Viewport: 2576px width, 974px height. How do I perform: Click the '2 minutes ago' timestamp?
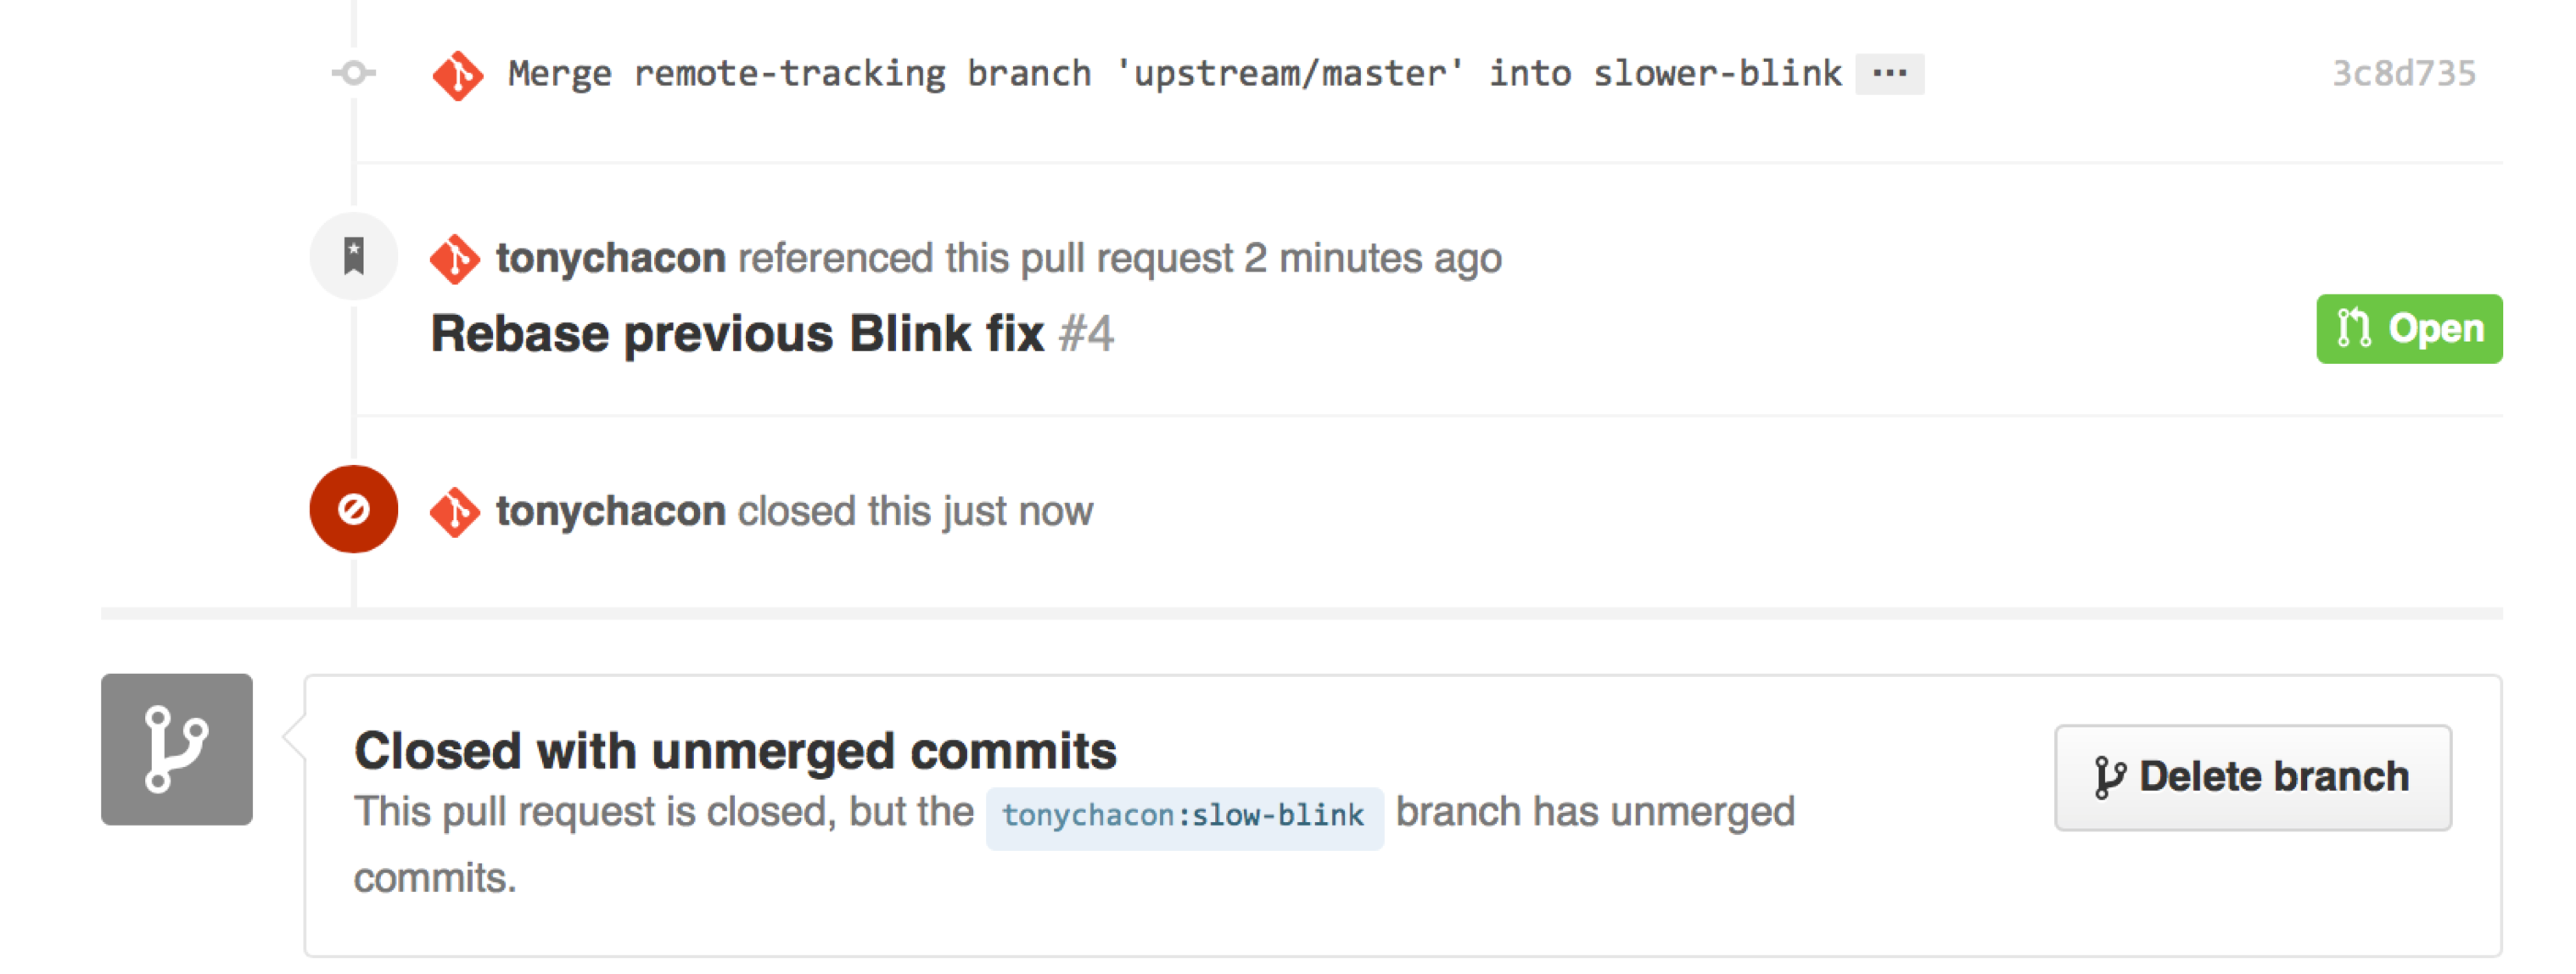[x=1372, y=258]
